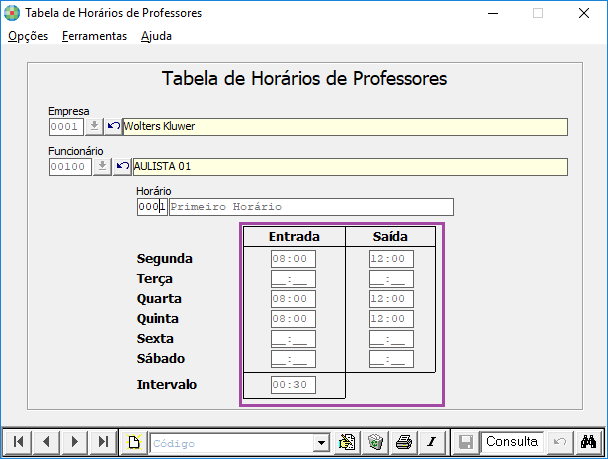Image resolution: width=608 pixels, height=459 pixels.
Task: Click the Intervalo 00:30 field
Action: 294,385
